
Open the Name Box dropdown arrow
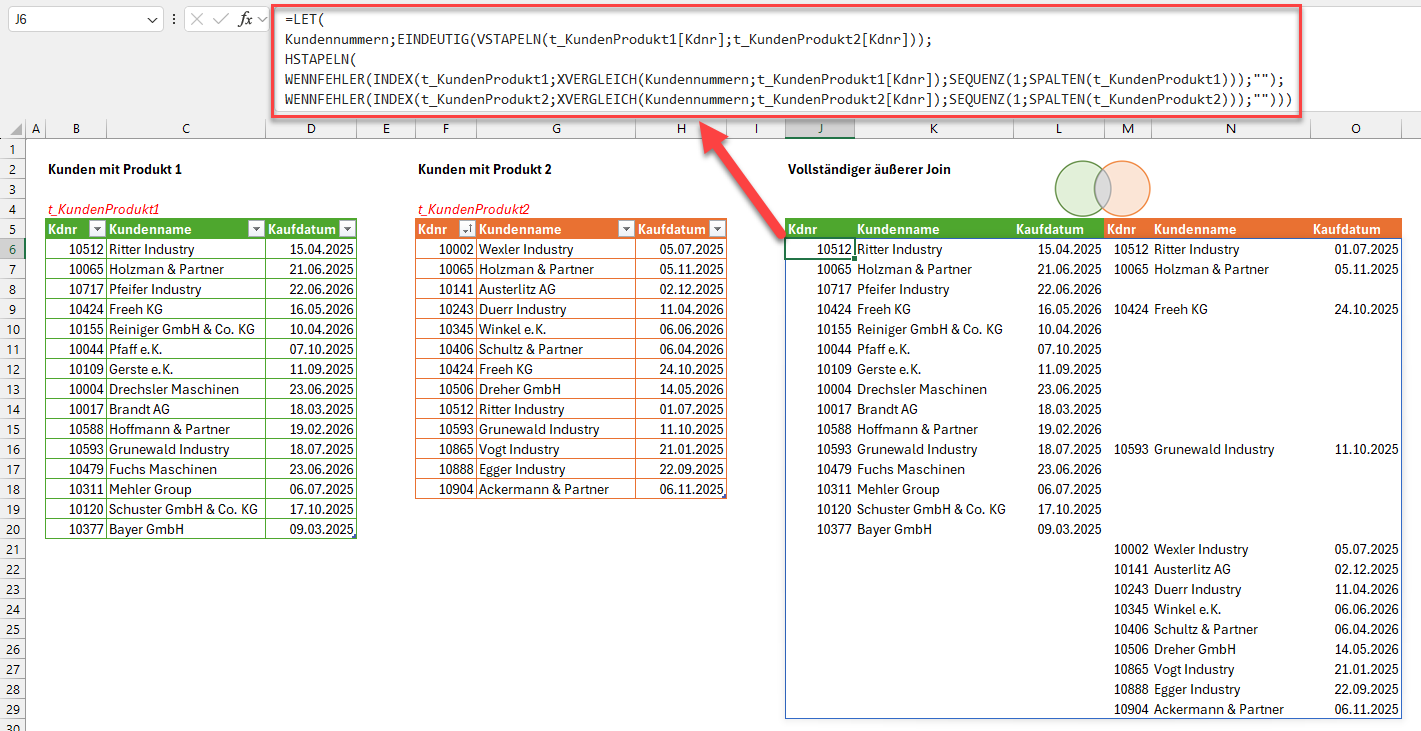coord(152,19)
